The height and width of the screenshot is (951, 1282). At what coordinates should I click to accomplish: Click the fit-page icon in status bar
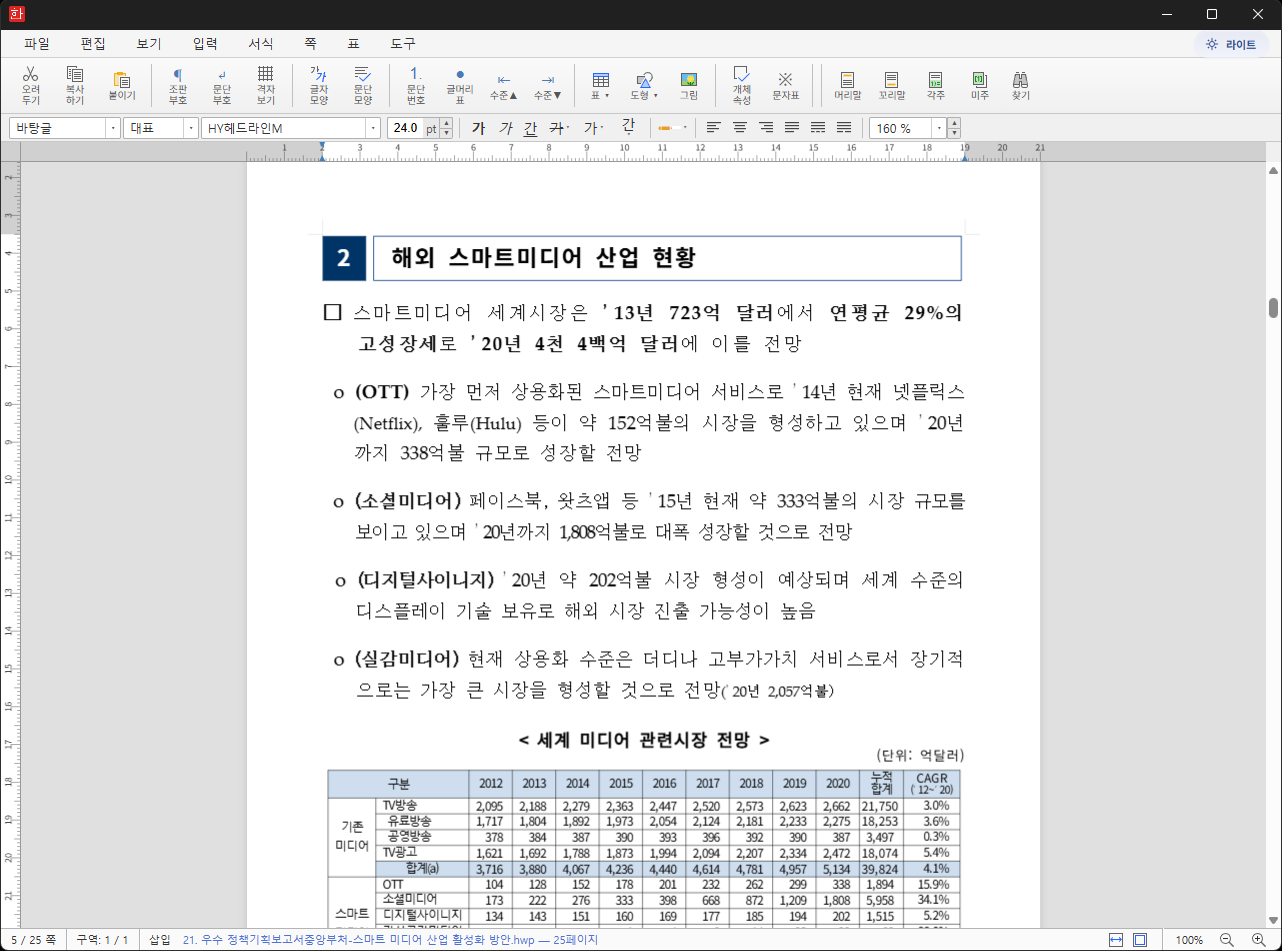pyautogui.click(x=1140, y=940)
